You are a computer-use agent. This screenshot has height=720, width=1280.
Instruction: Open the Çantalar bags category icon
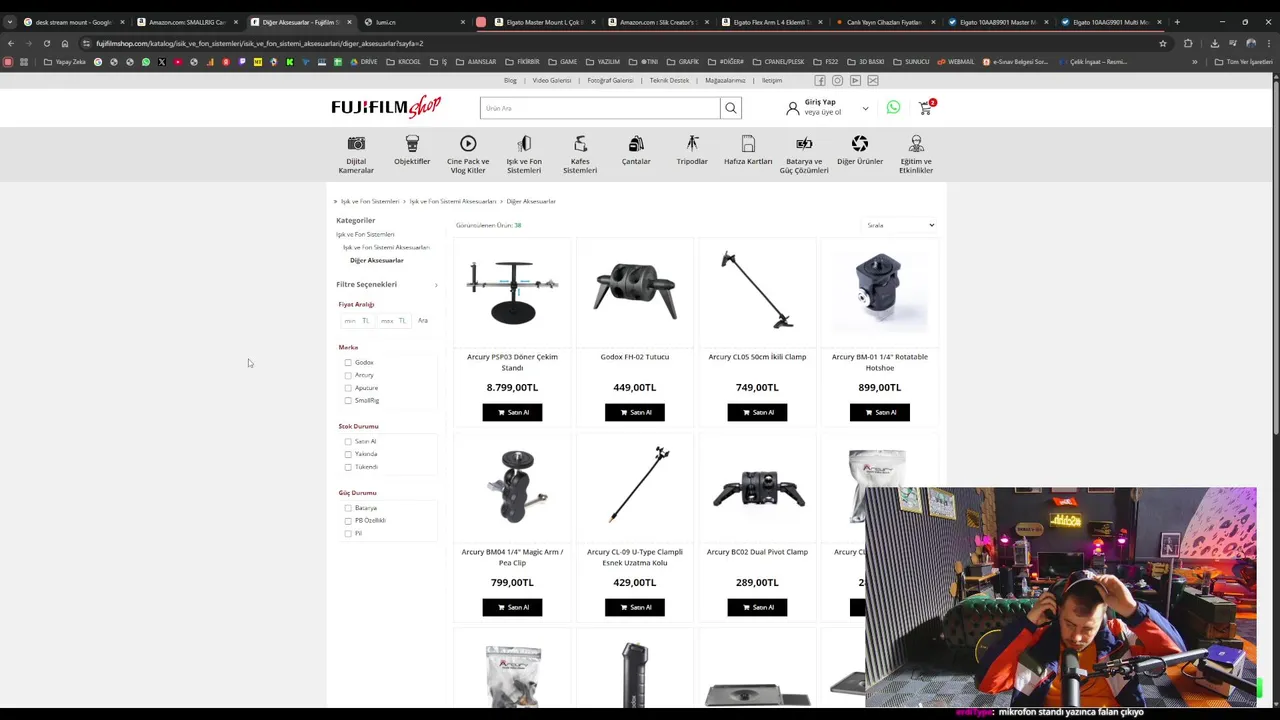click(636, 144)
